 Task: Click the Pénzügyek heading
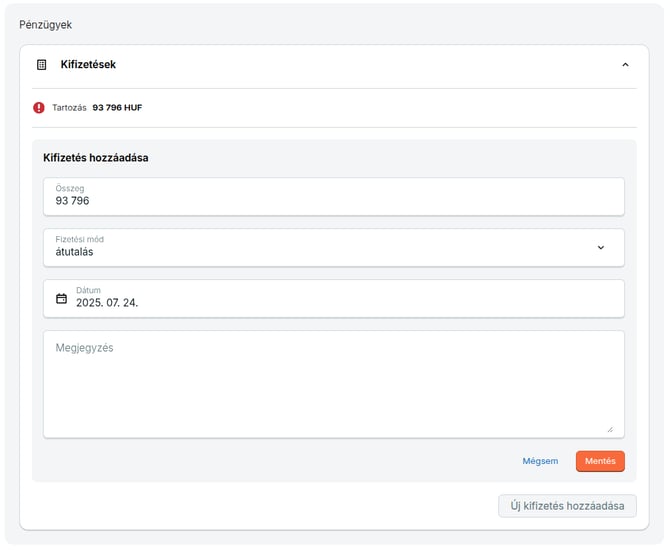pyautogui.click(x=46, y=24)
